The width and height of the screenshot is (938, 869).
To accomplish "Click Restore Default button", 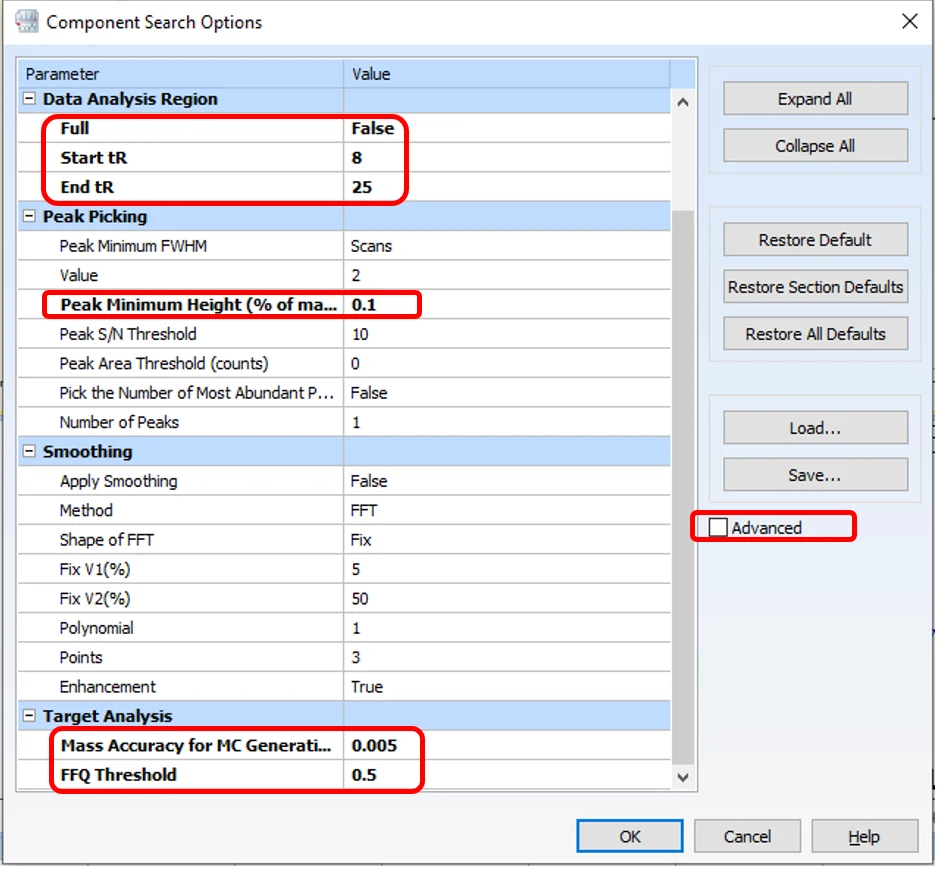I will 817,240.
